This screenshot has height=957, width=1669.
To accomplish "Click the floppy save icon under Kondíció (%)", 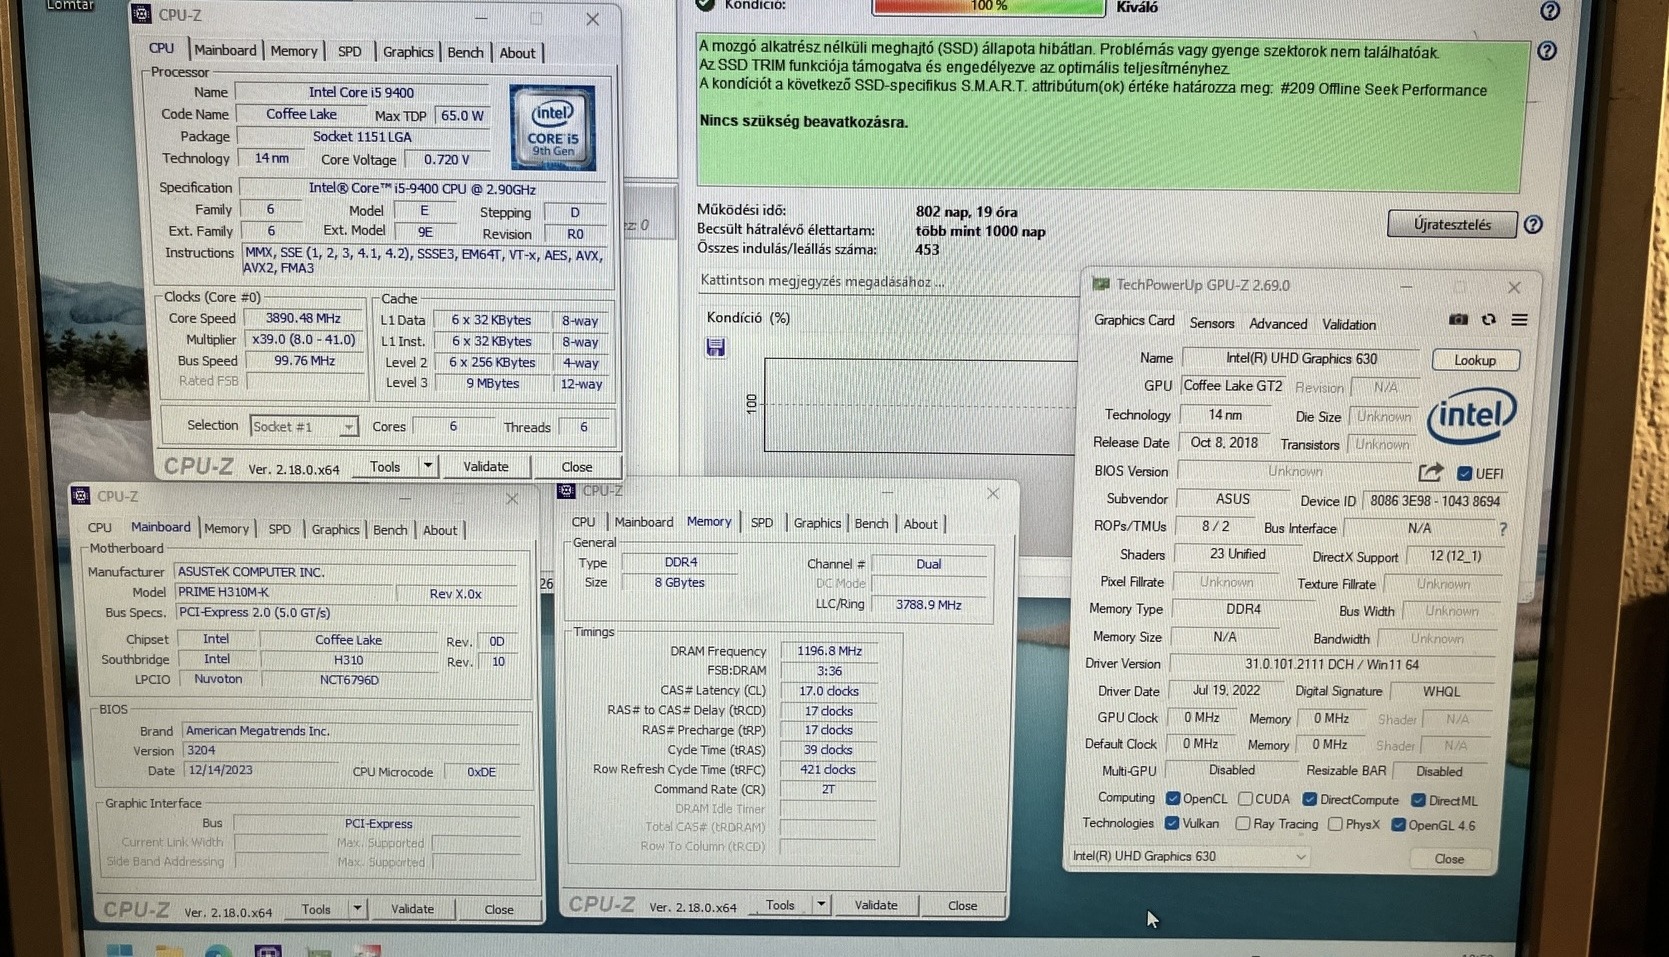I will click(715, 347).
